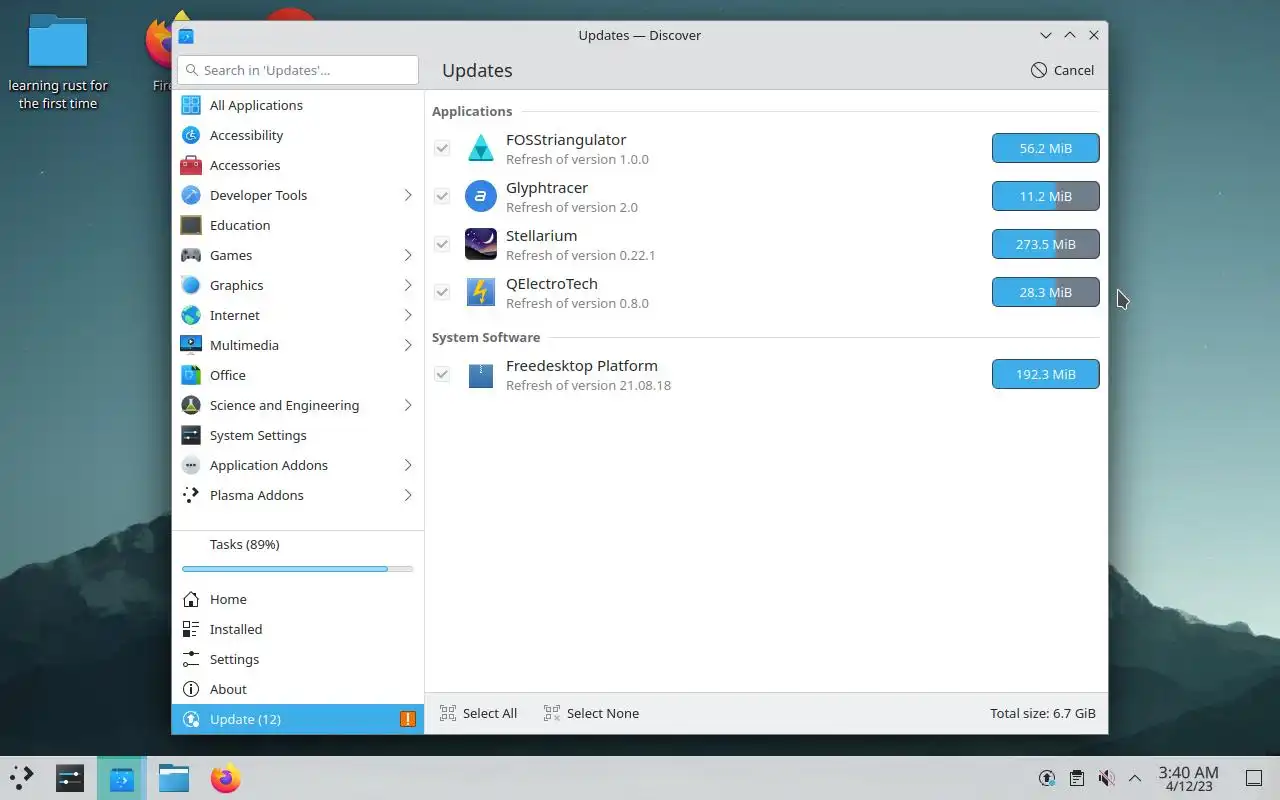The image size is (1280, 800).
Task: Click the Tasks (89%) entry
Action: pos(298,545)
